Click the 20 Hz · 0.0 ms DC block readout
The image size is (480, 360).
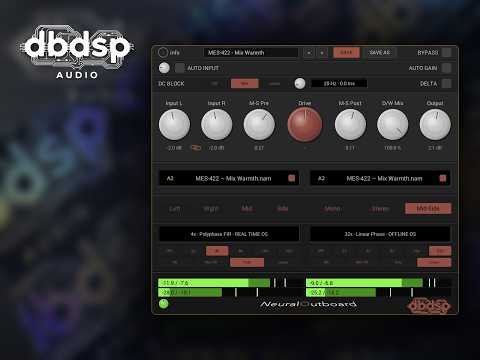pyautogui.click(x=339, y=83)
